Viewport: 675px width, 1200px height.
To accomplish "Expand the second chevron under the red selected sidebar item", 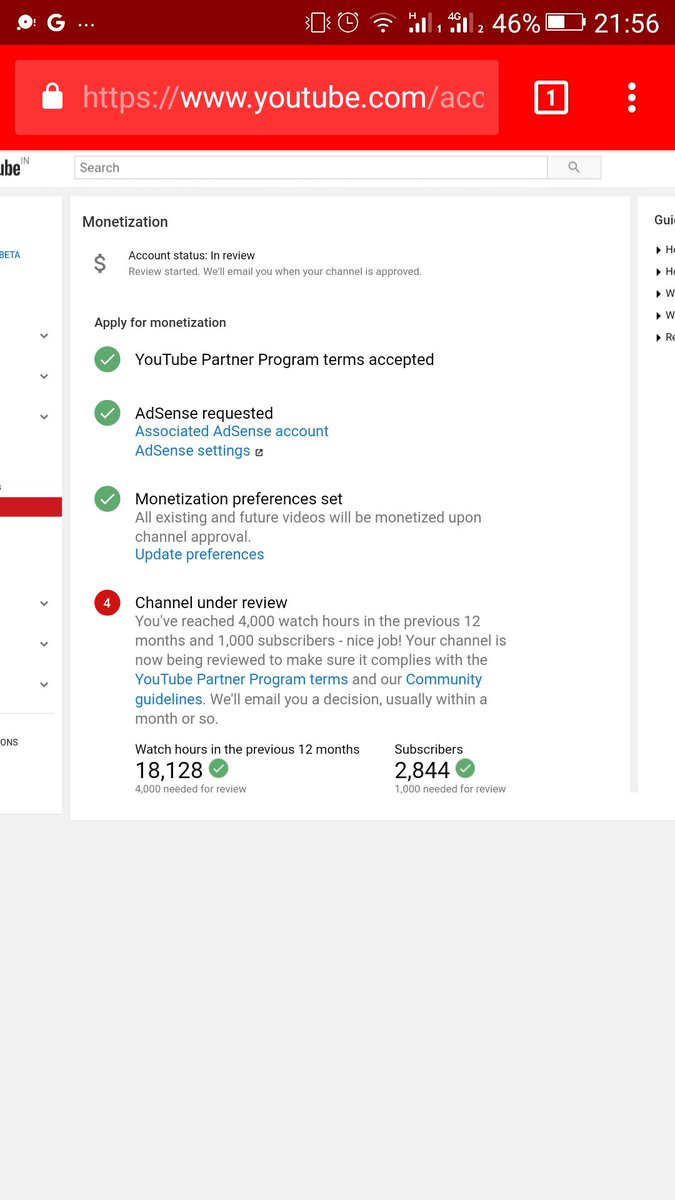I will [x=44, y=644].
